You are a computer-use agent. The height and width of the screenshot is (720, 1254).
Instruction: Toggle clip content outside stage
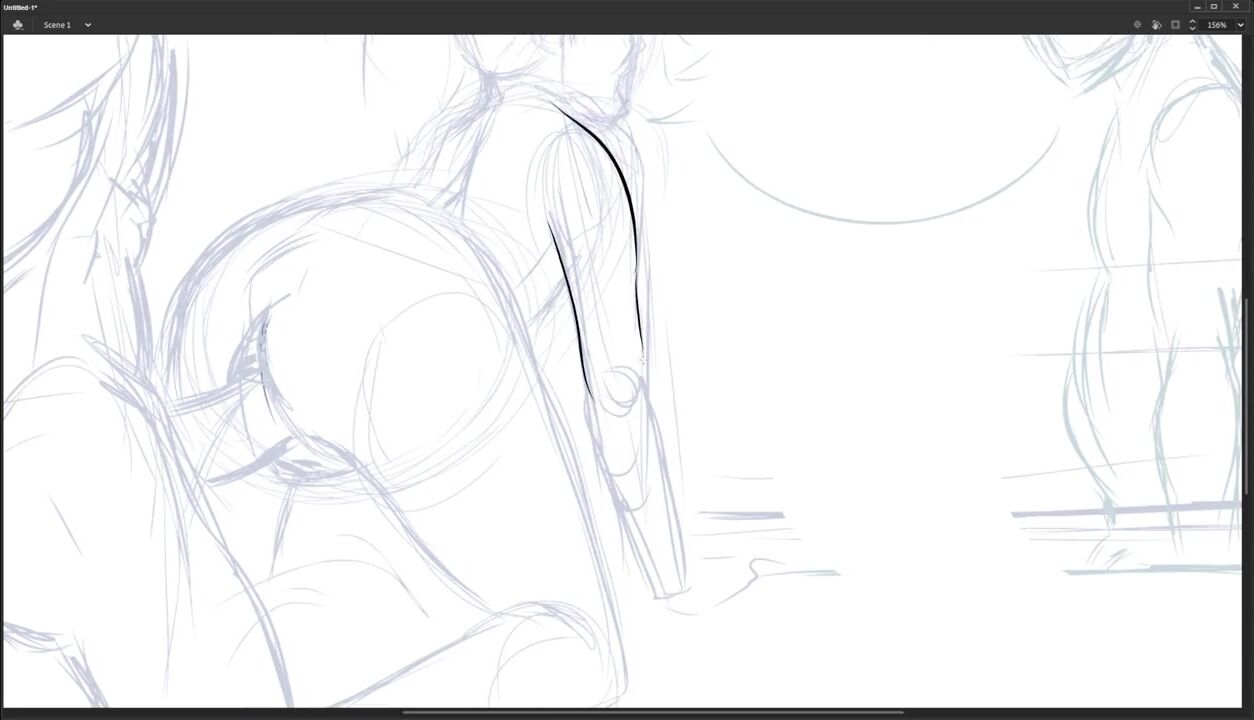1175,25
